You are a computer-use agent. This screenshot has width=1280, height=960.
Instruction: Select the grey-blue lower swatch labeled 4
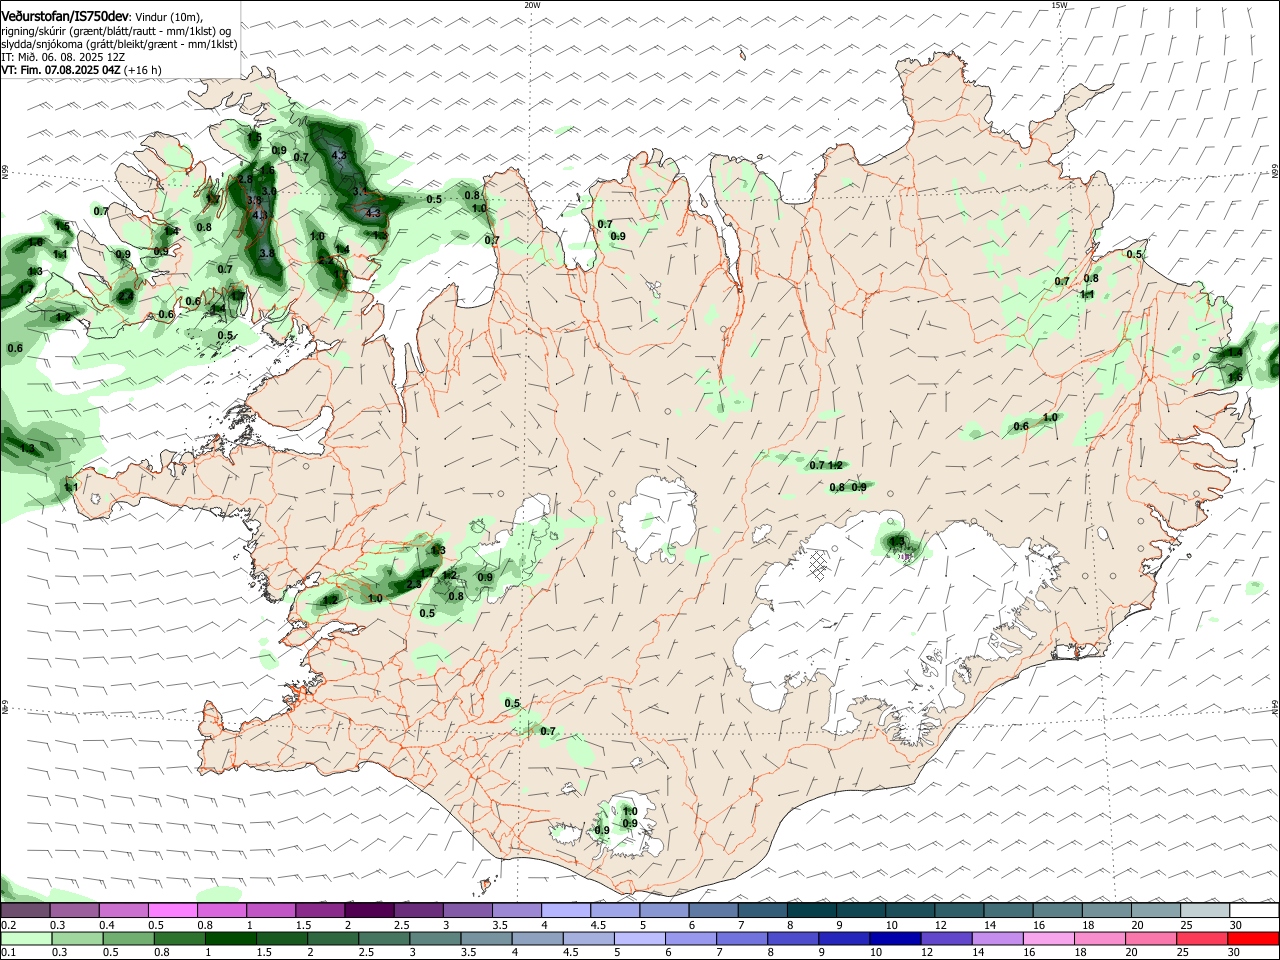coord(537,938)
